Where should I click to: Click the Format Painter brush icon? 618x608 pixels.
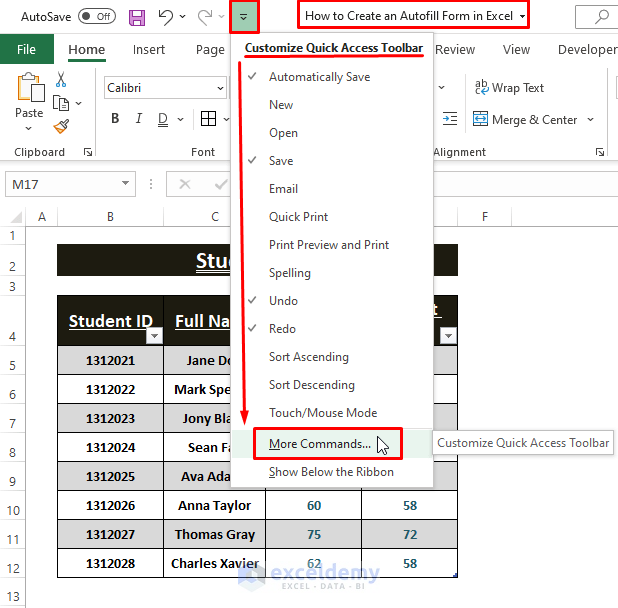point(61,126)
